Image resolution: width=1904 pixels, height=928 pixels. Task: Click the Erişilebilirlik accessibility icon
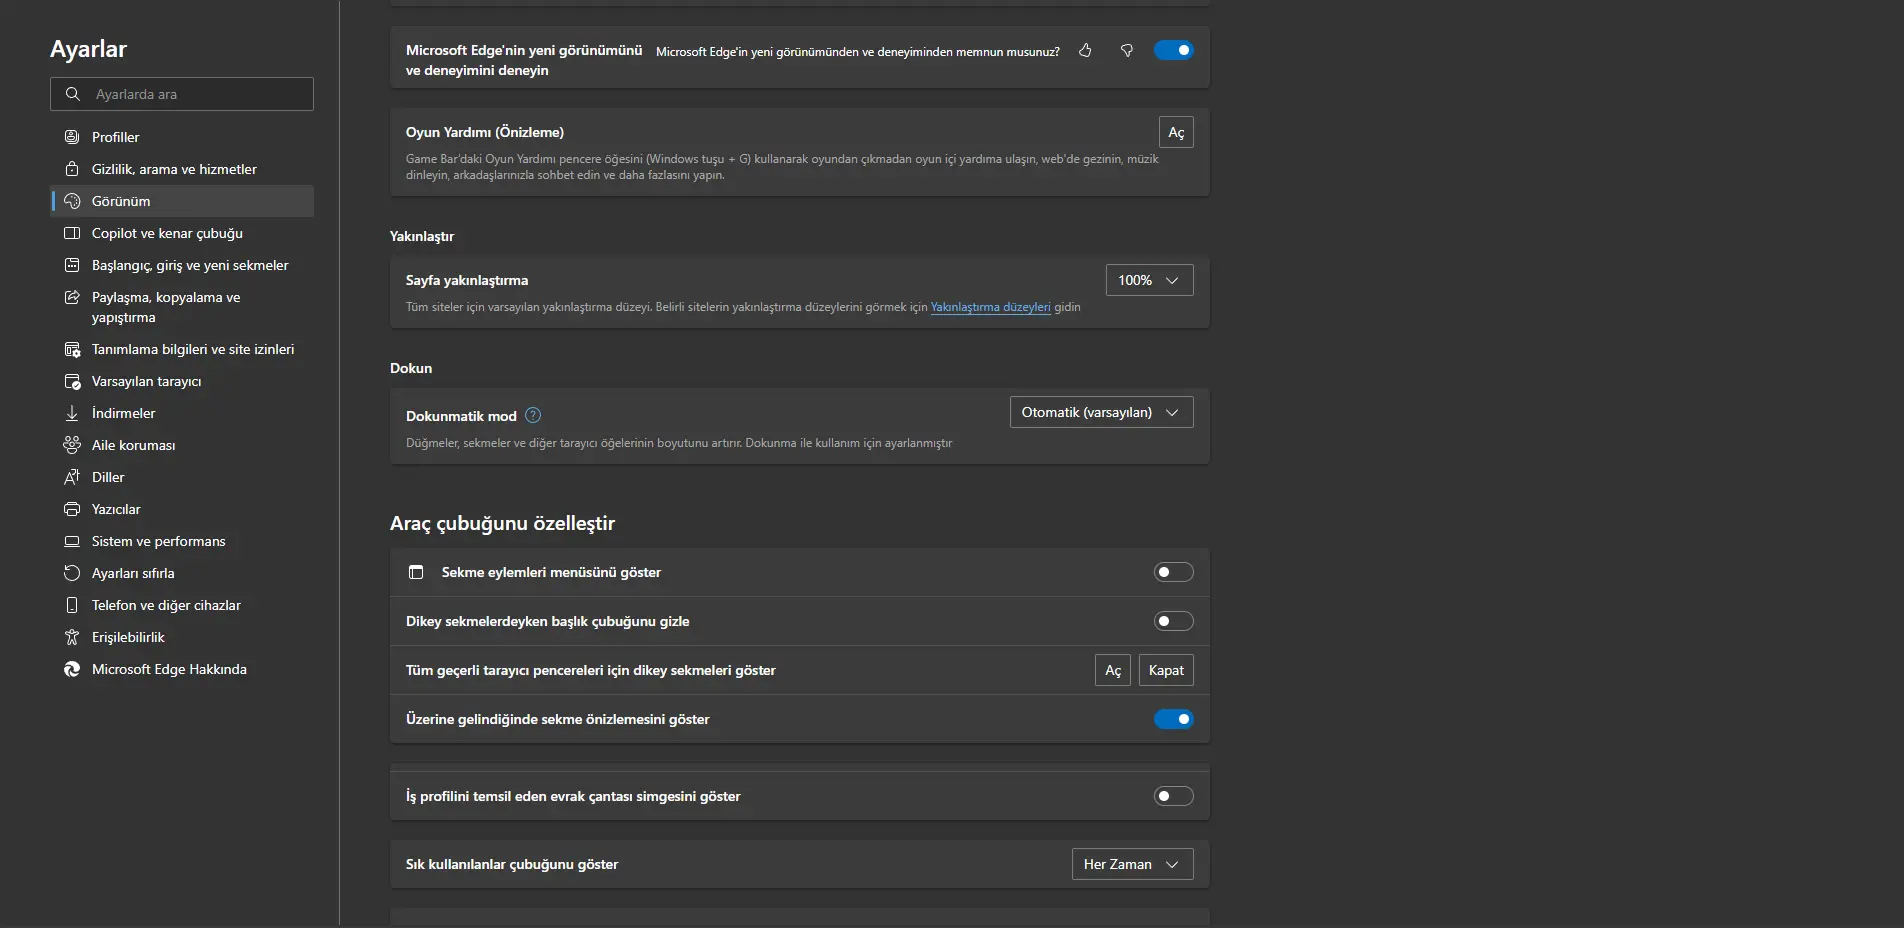(x=72, y=637)
